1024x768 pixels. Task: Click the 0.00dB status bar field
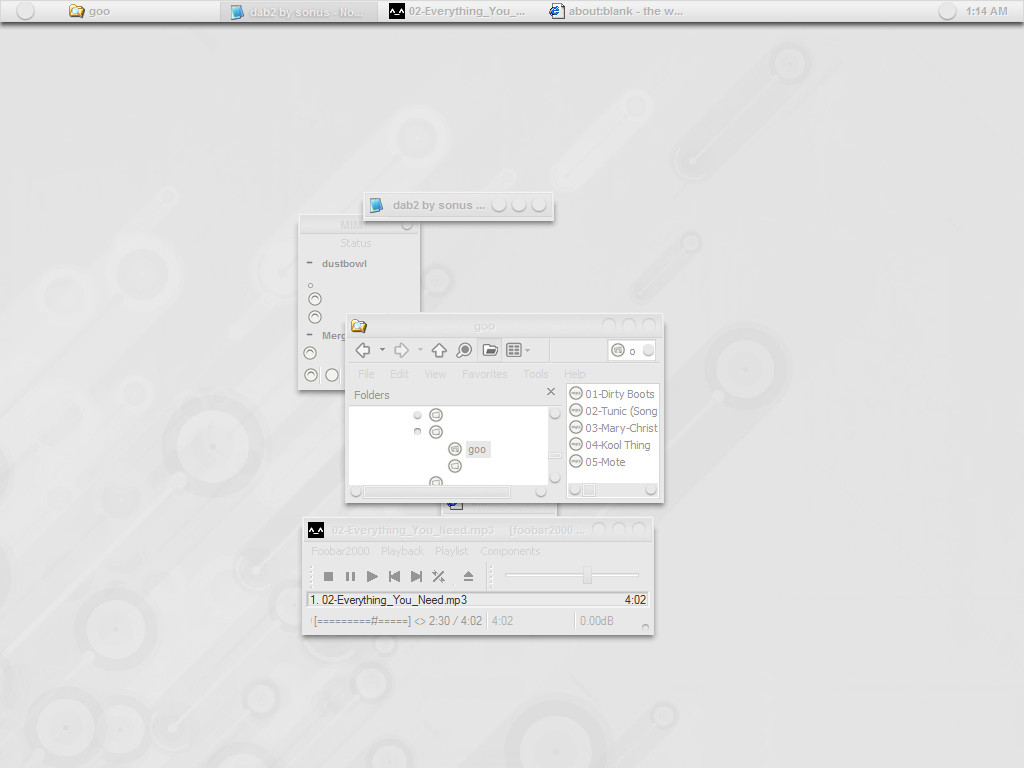[597, 621]
